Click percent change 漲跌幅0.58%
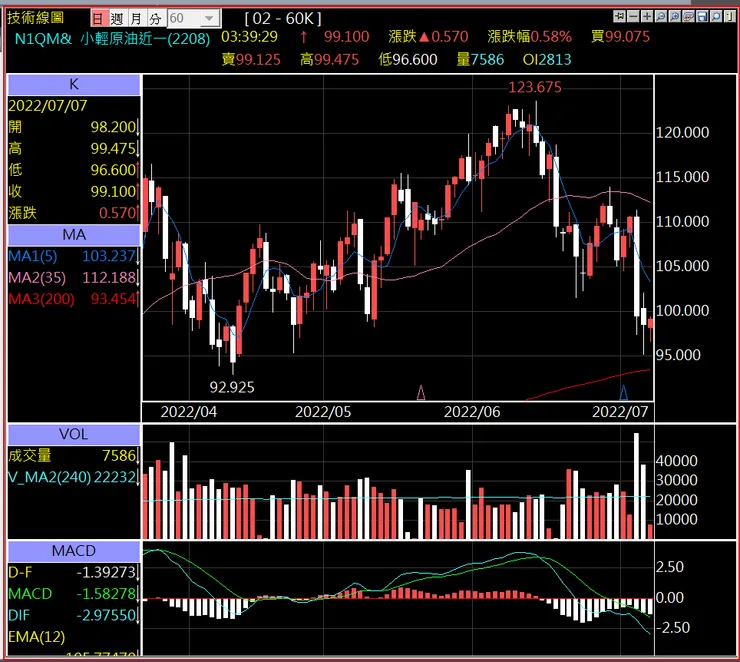Image resolution: width=740 pixels, height=662 pixels. tap(530, 37)
